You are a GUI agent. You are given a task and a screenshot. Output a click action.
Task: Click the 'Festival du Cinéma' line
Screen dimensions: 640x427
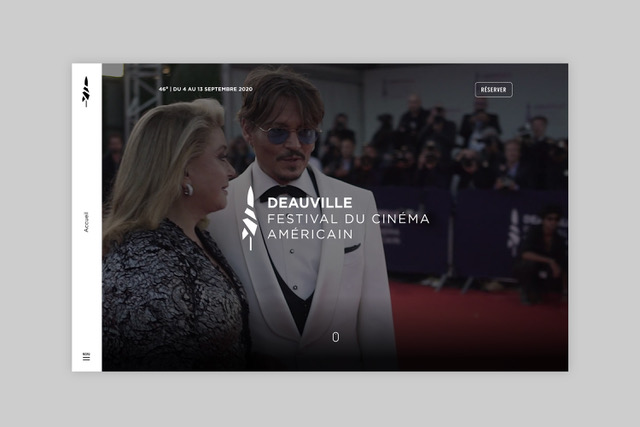pos(348,219)
